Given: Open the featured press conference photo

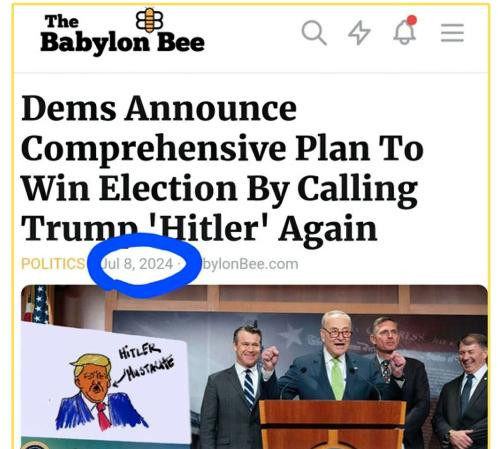Looking at the screenshot, I should pos(254,367).
